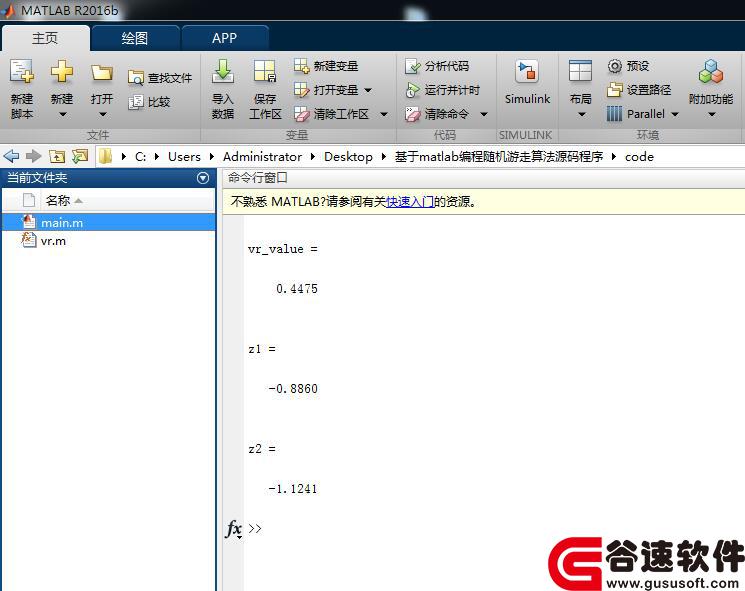Click Save Workspace (保存工作区) icon
This screenshot has height=591, width=745.
tap(265, 72)
